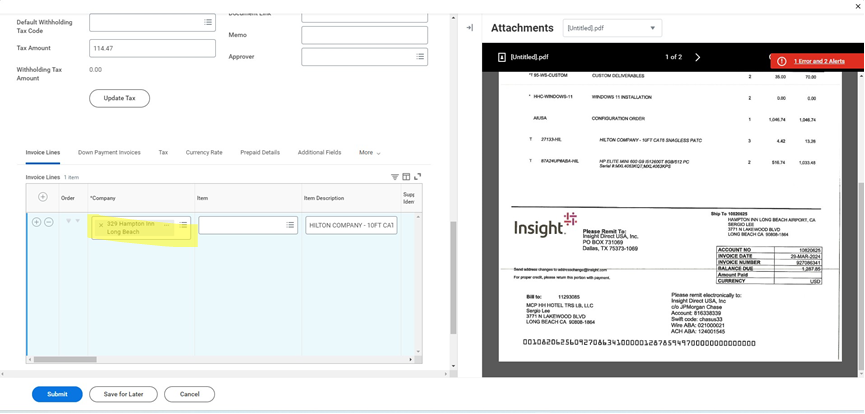Open prompt list for Default Withholding Tax Code
This screenshot has height=414, width=865.
tap(207, 22)
